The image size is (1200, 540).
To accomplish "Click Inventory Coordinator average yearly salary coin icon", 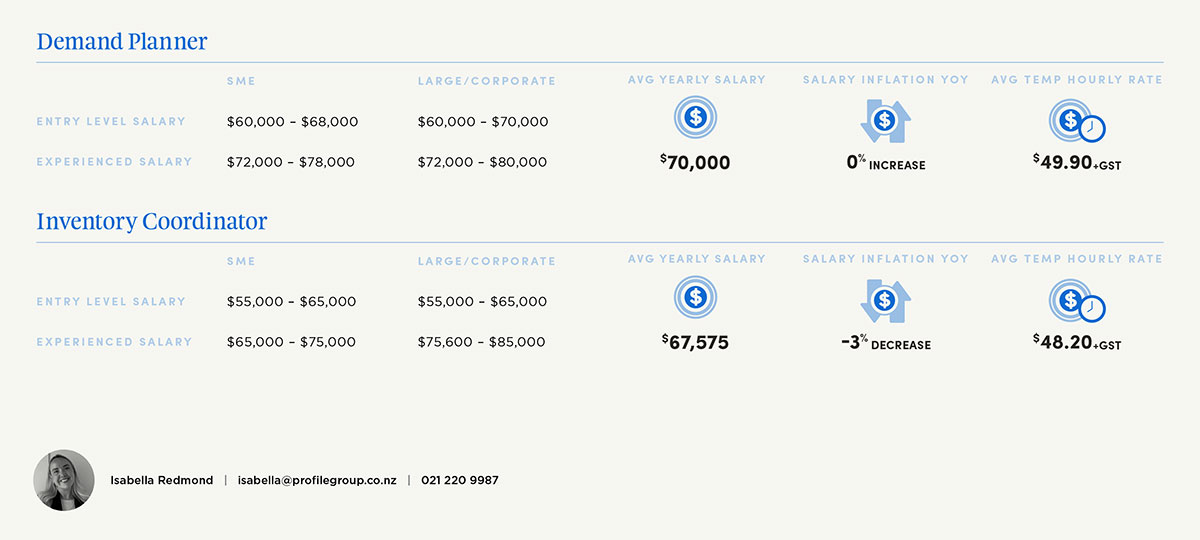I will point(696,297).
